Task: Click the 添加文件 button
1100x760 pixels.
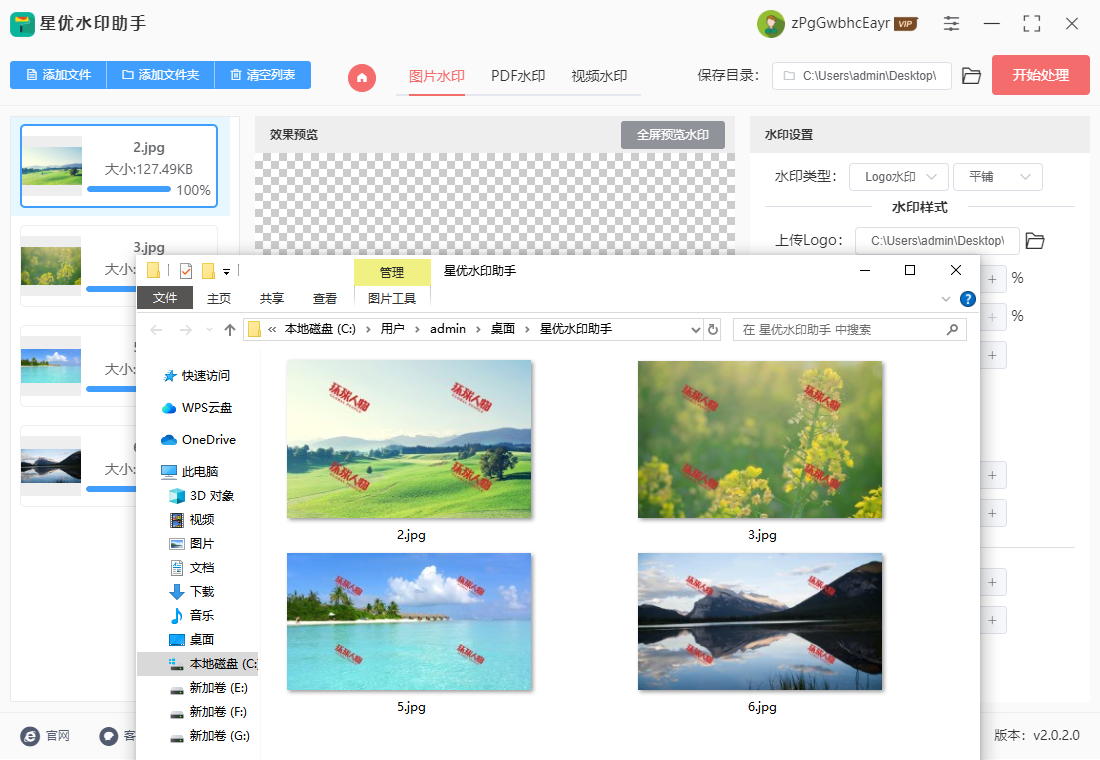Action: tap(58, 75)
